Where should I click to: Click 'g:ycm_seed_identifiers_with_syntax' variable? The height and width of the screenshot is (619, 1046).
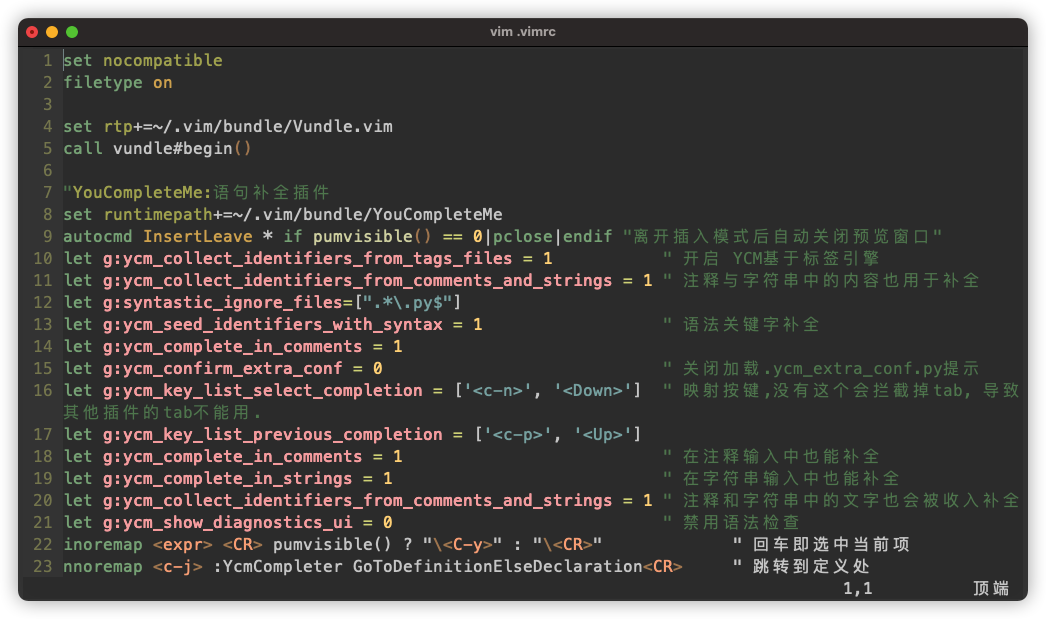273,324
